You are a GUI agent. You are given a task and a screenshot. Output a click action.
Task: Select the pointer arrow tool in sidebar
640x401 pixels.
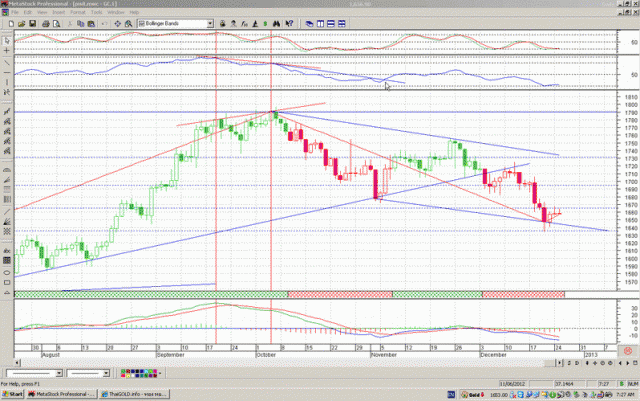pos(7,41)
